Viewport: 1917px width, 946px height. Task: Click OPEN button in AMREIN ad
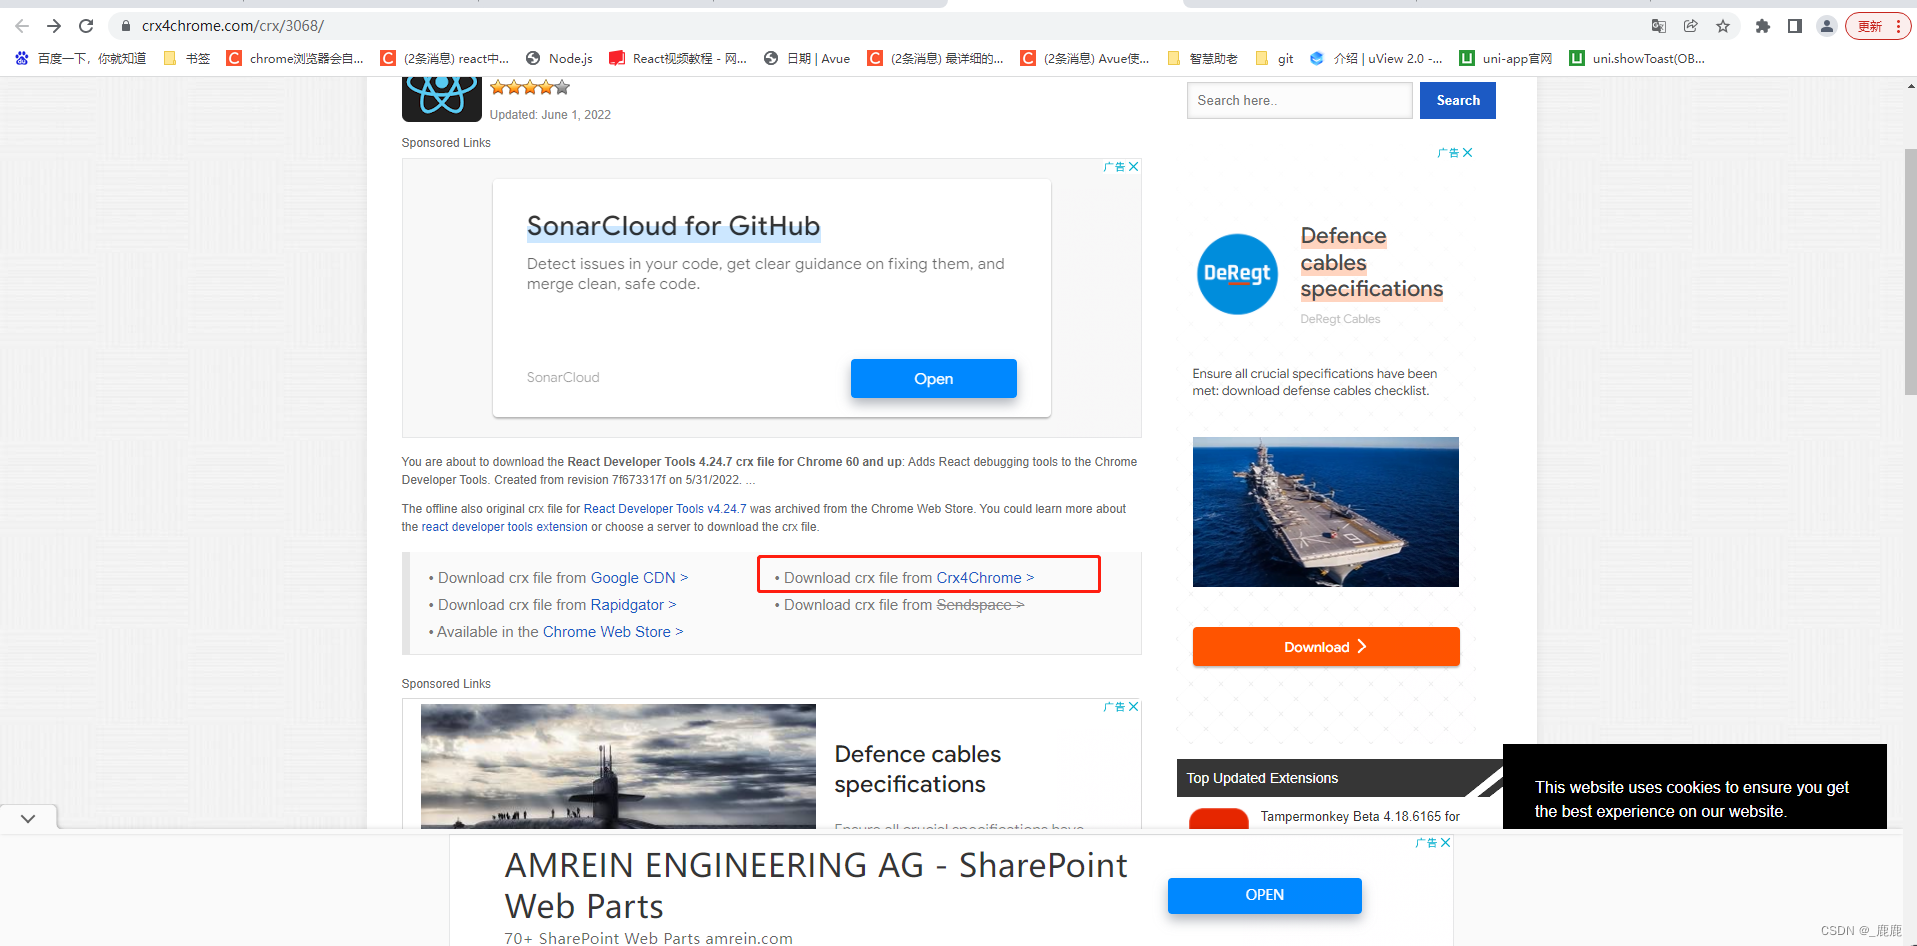[1264, 895]
